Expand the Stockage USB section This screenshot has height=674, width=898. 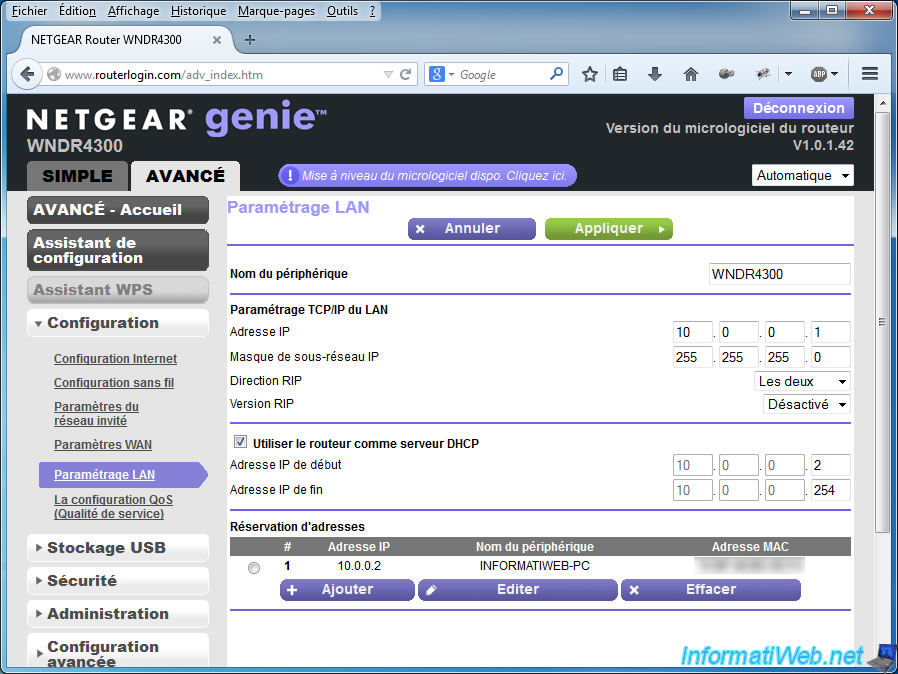(x=118, y=547)
